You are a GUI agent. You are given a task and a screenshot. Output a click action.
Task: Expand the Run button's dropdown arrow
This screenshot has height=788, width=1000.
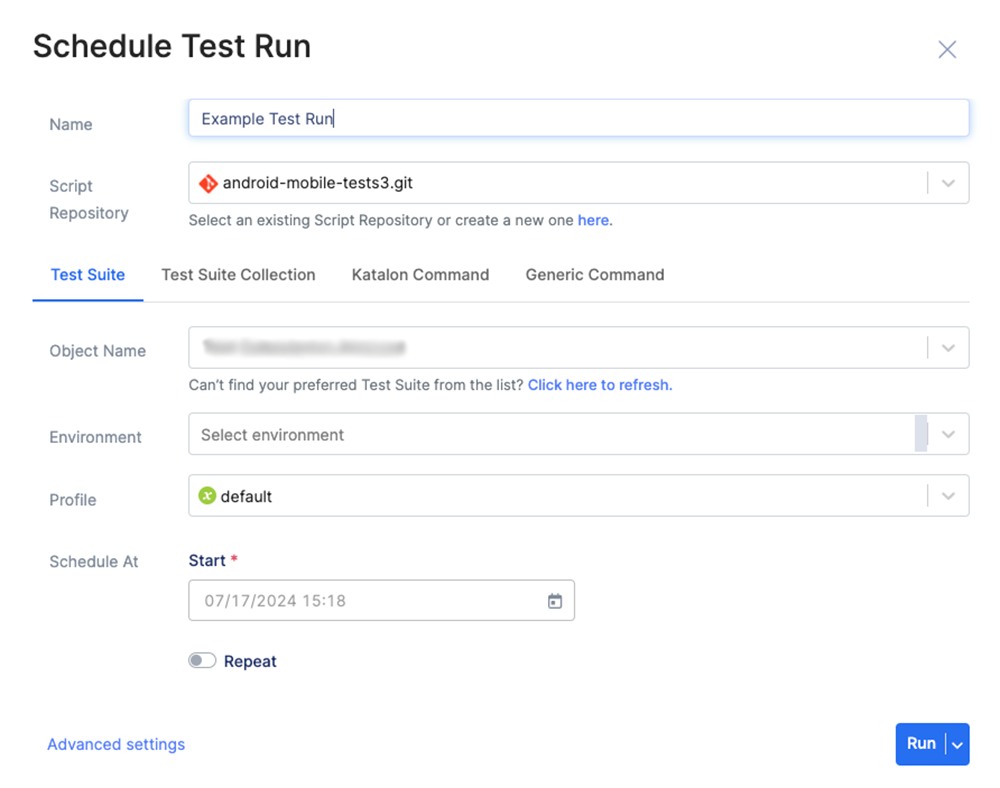click(x=956, y=744)
